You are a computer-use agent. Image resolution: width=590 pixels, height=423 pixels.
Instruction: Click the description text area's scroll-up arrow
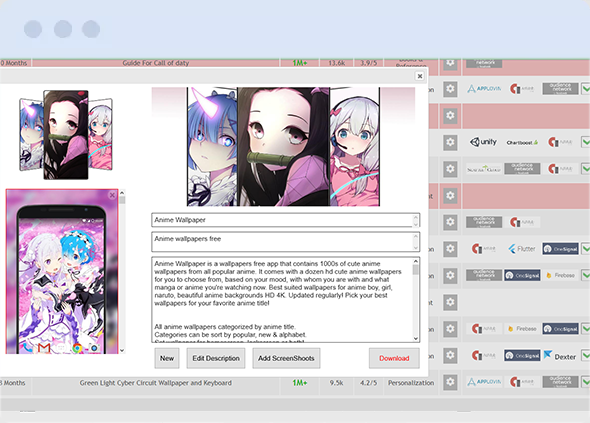(416, 261)
